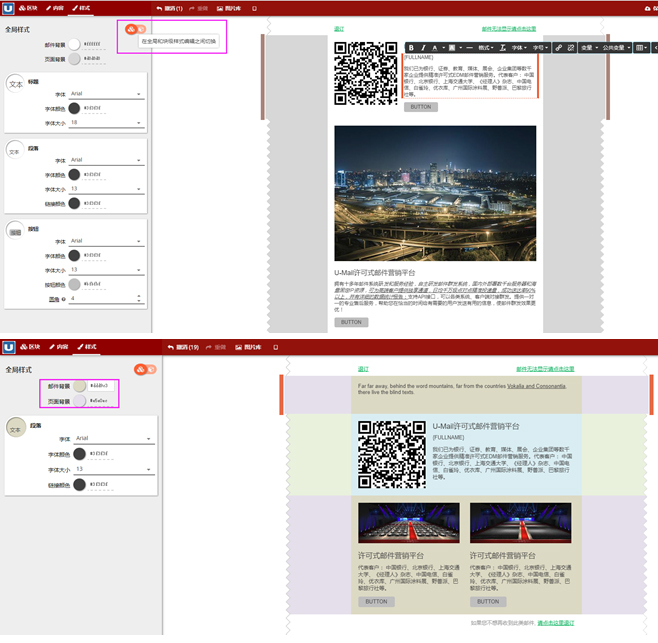Open the 字体 font dropdown in editor toolbar
This screenshot has width=658, height=643.
coord(519,48)
